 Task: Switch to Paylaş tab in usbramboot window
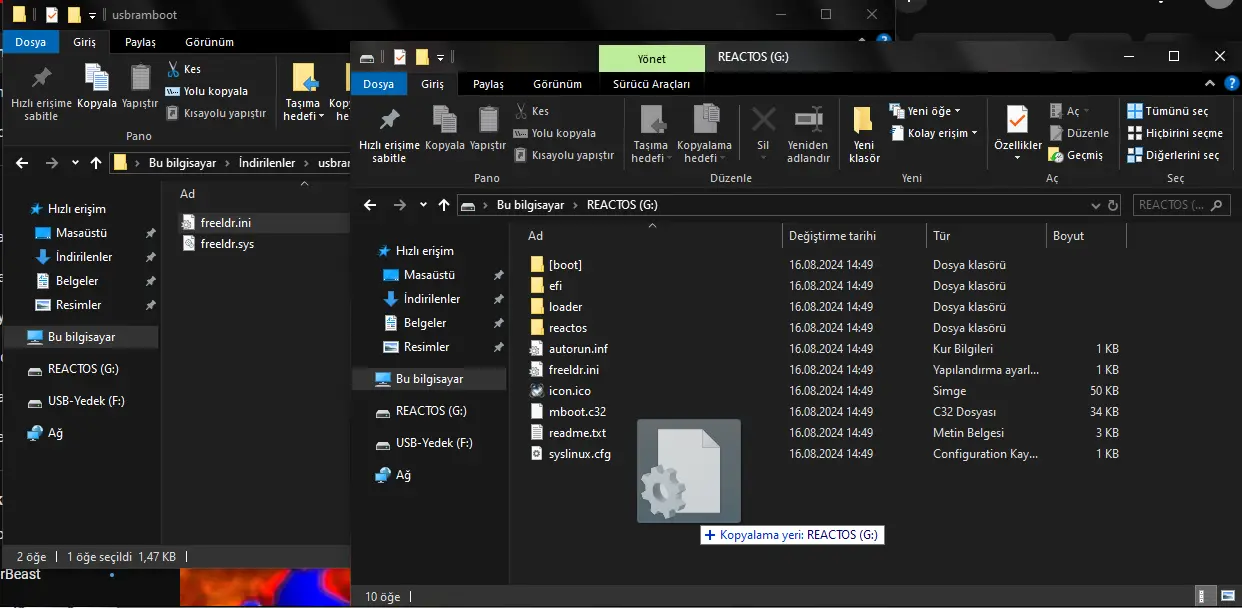[x=140, y=42]
